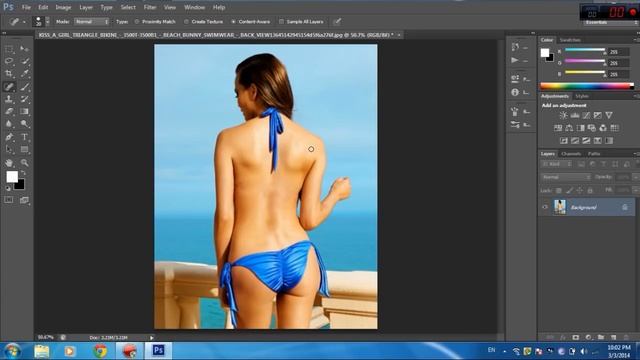
Task: Choose the Content-Aware option
Action: [251, 22]
